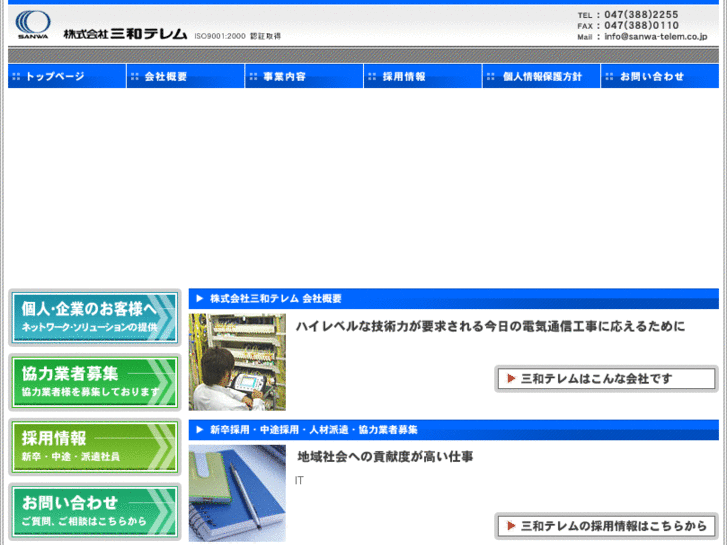
Task: Open the green お問い合わせ sidebar banner
Action: (95, 512)
